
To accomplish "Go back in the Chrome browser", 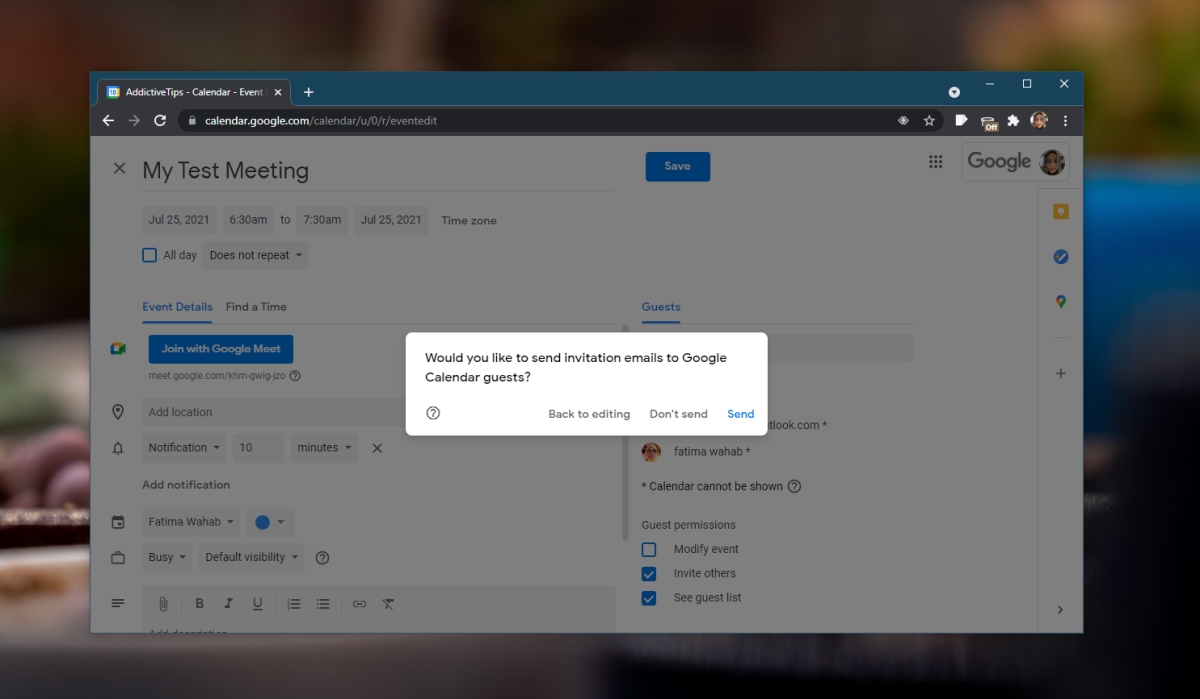I will point(108,120).
